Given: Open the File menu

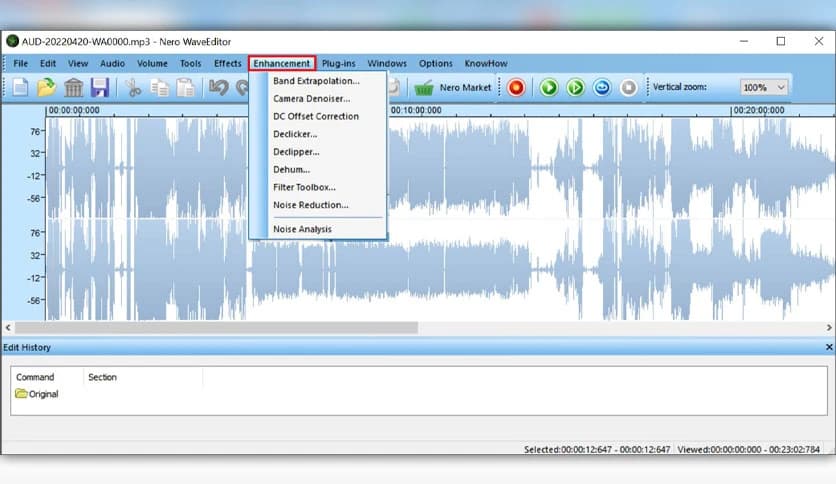Looking at the screenshot, I should point(21,63).
